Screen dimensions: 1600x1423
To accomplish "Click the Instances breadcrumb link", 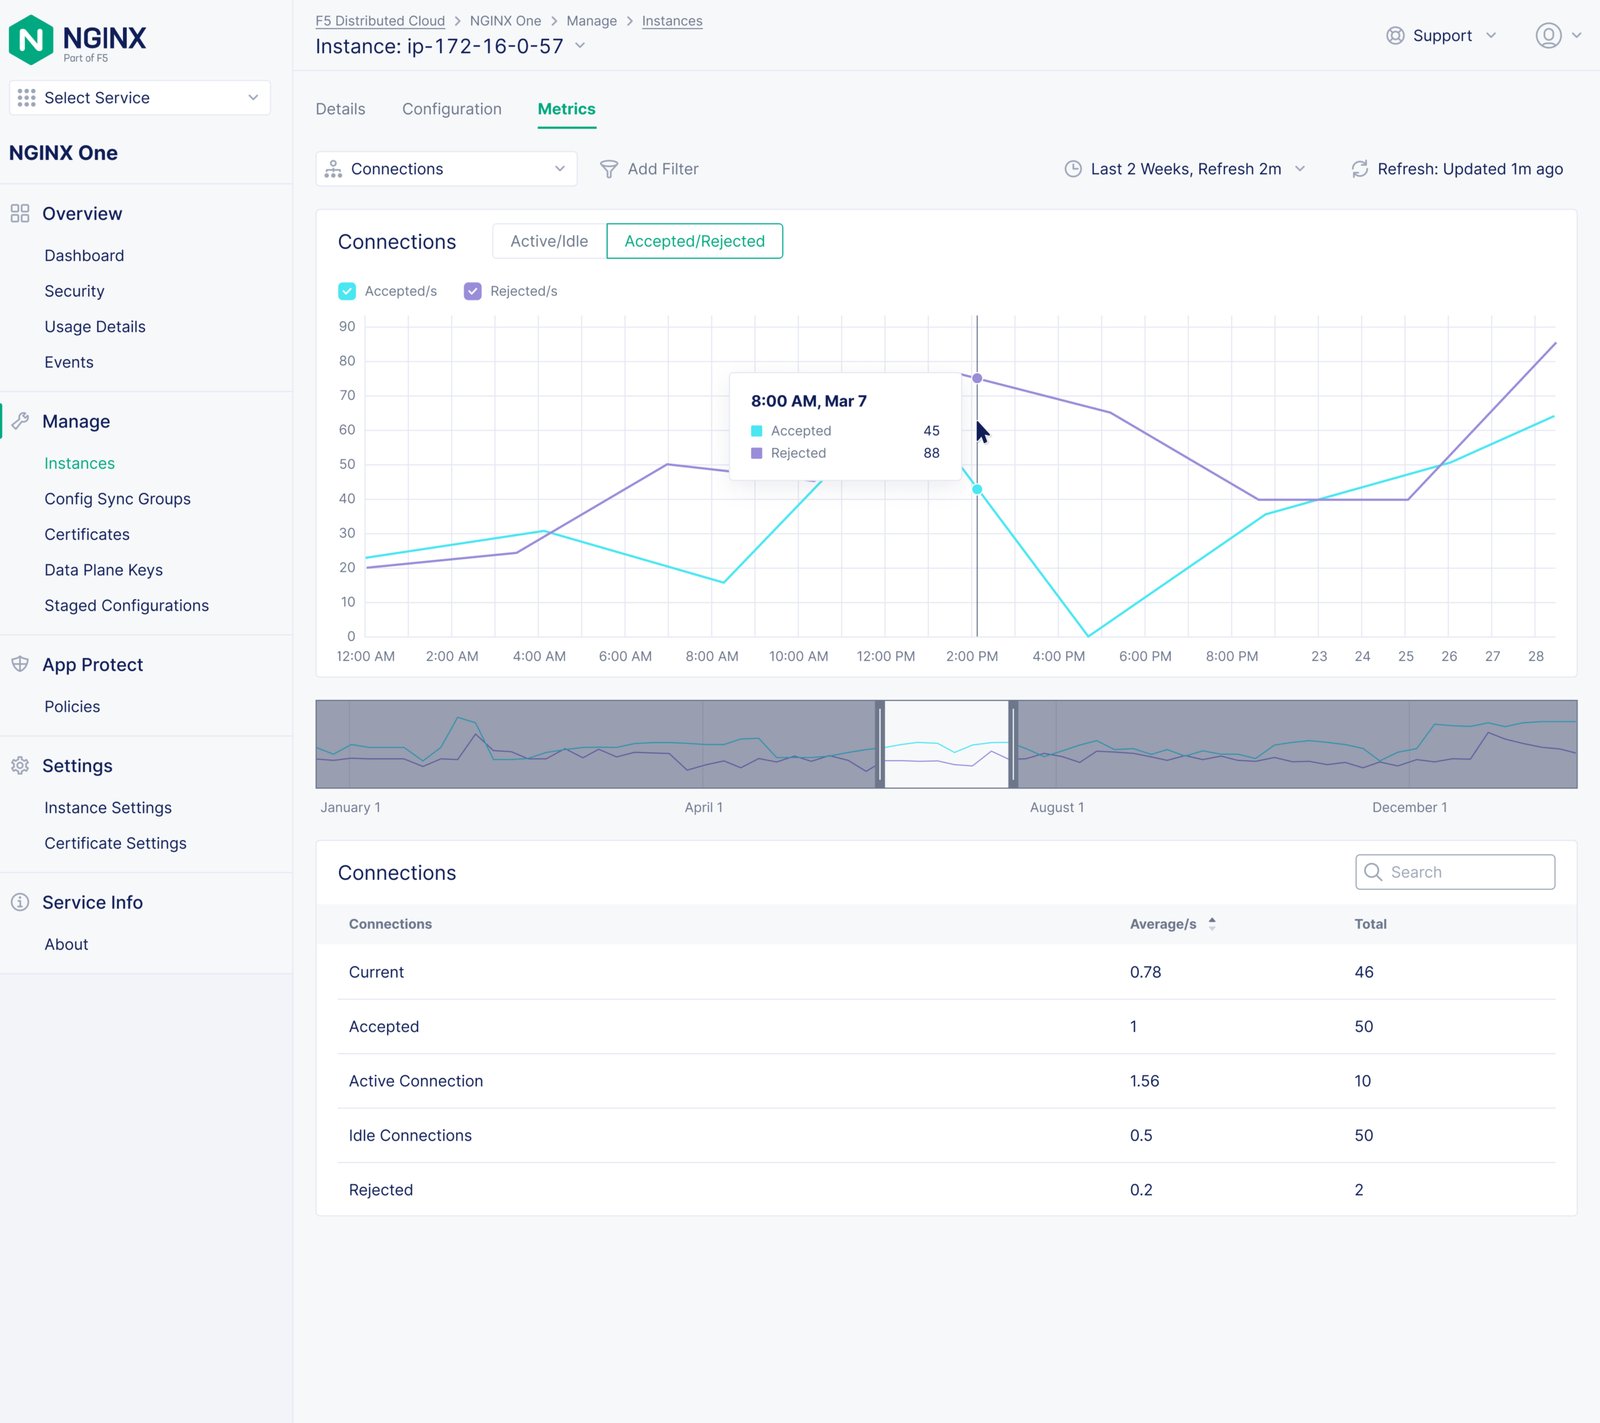I will pos(672,21).
